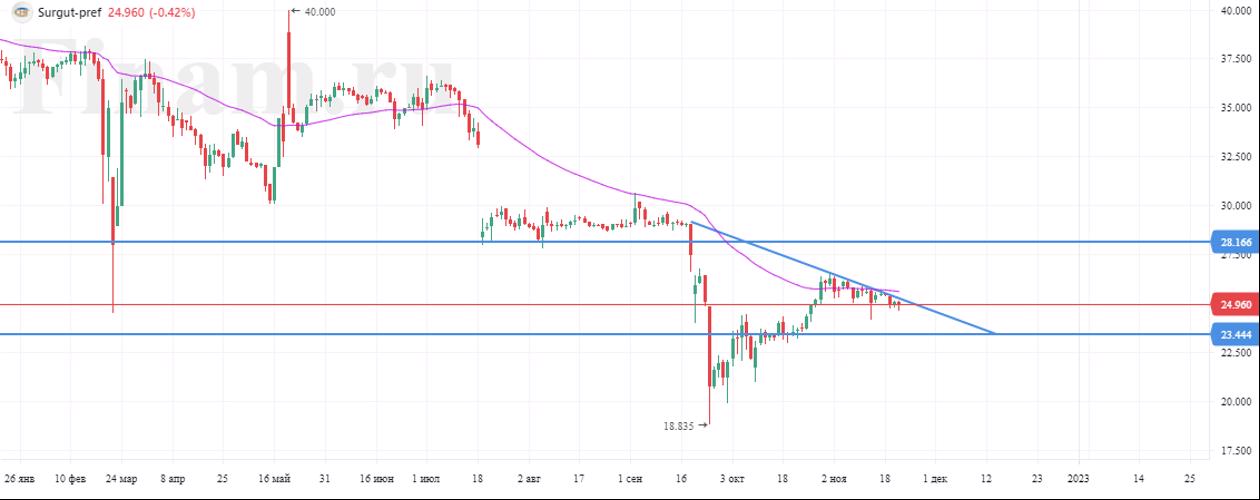Click the Surgut-pref company logo icon
The image size is (1260, 500).
(20, 13)
